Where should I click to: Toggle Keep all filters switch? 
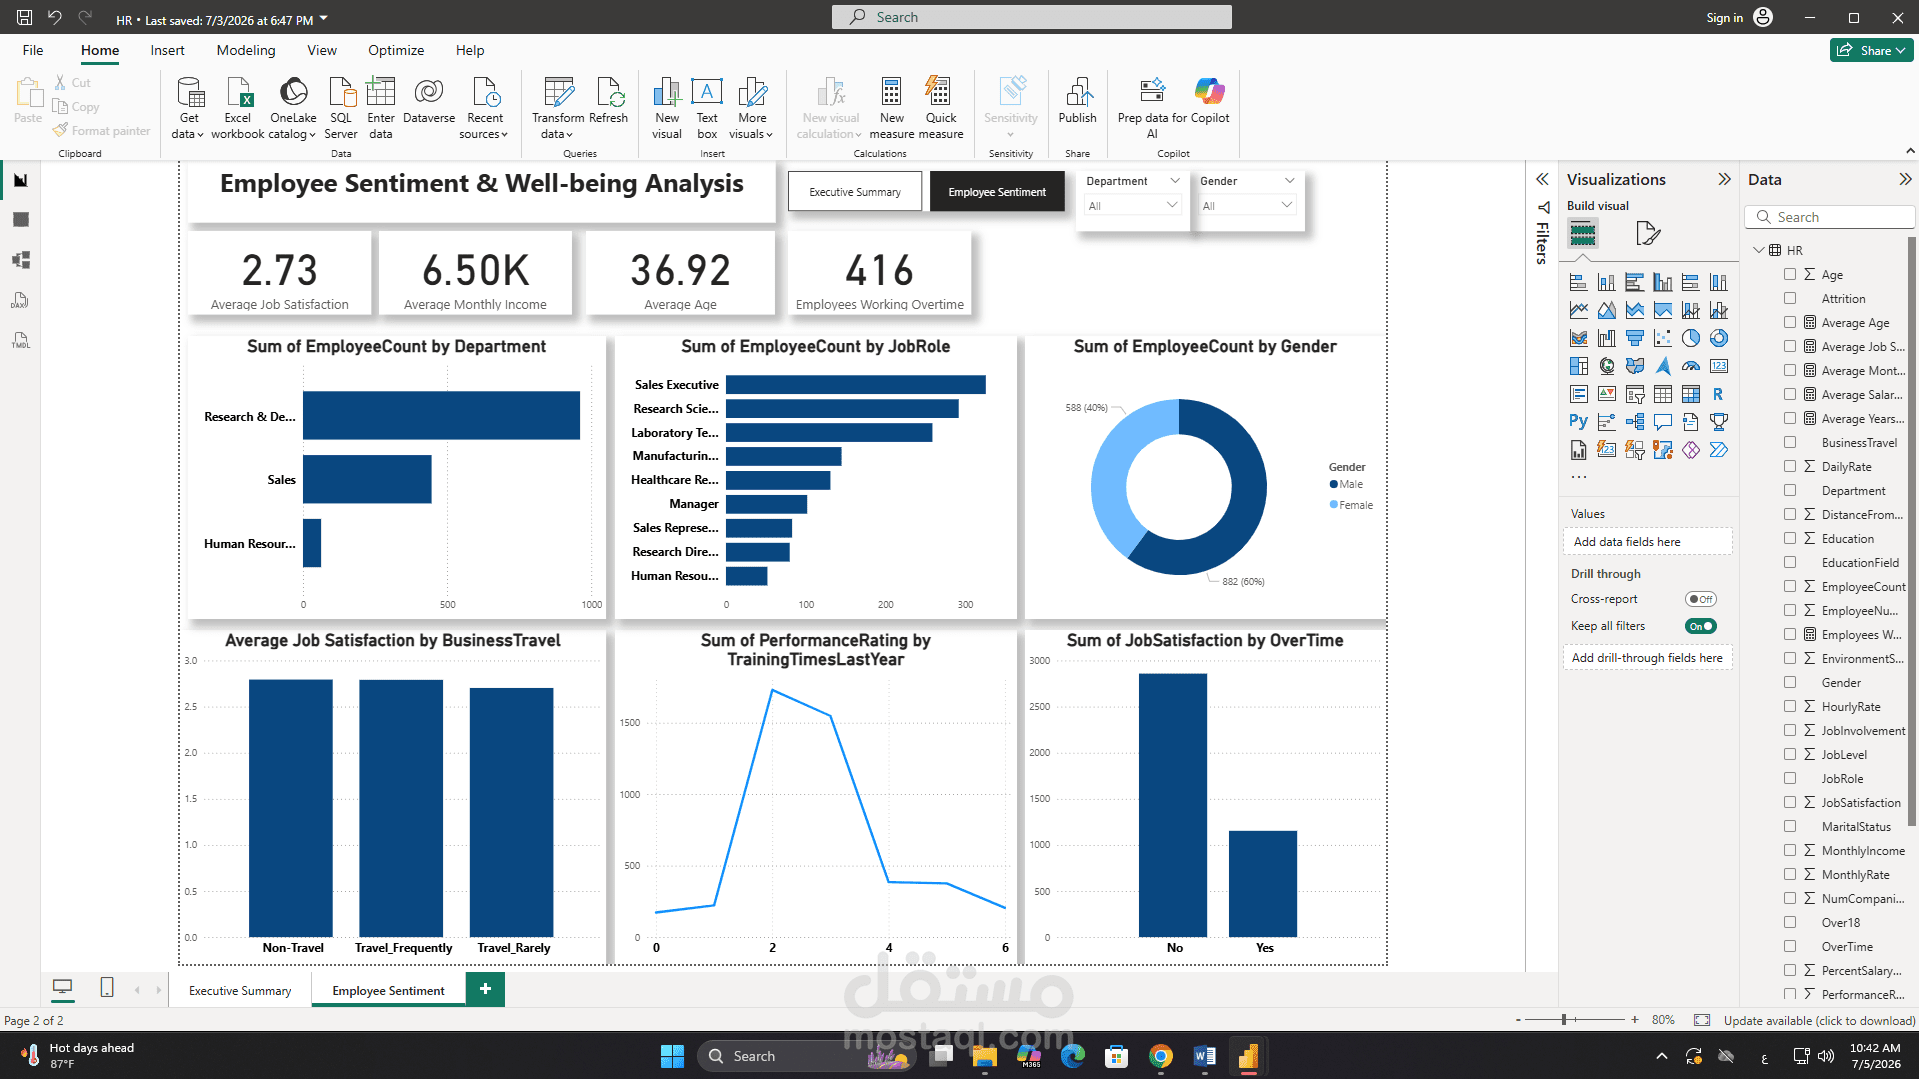(x=1700, y=626)
